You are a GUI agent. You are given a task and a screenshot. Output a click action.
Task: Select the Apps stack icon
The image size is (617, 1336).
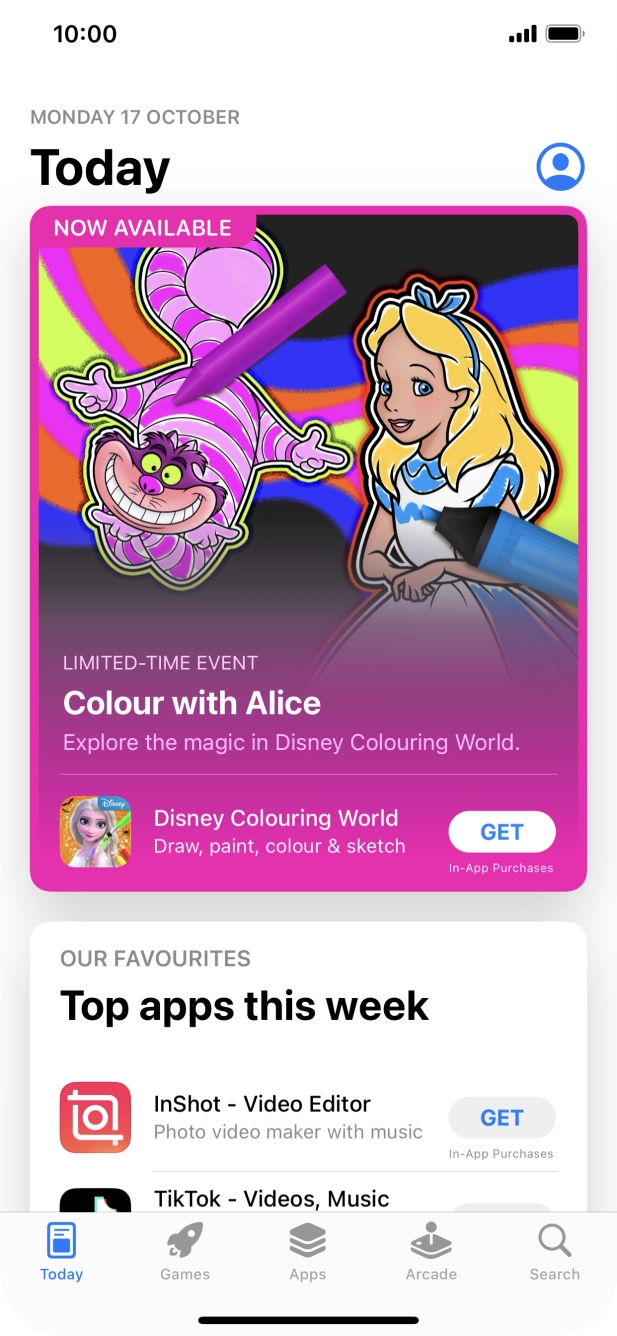[x=308, y=1240]
